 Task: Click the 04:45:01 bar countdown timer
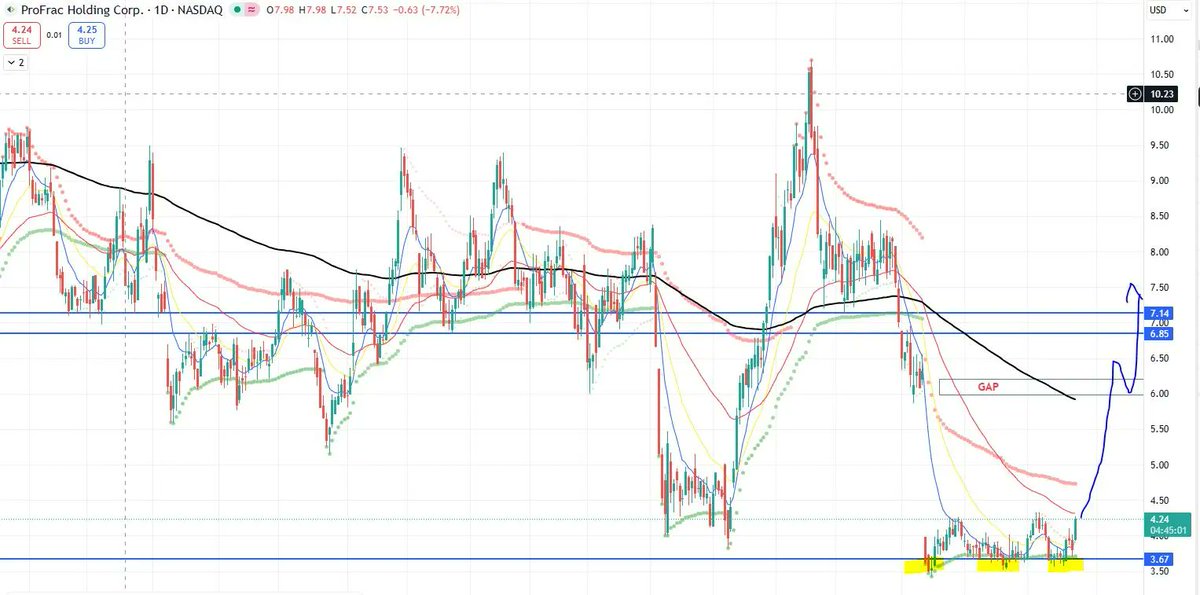tap(1166, 530)
